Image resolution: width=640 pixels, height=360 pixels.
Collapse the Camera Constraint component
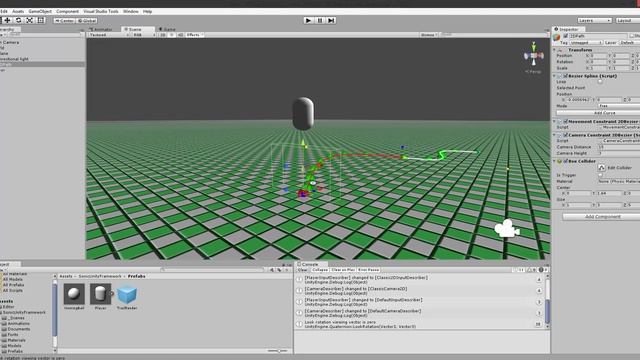[555, 135]
